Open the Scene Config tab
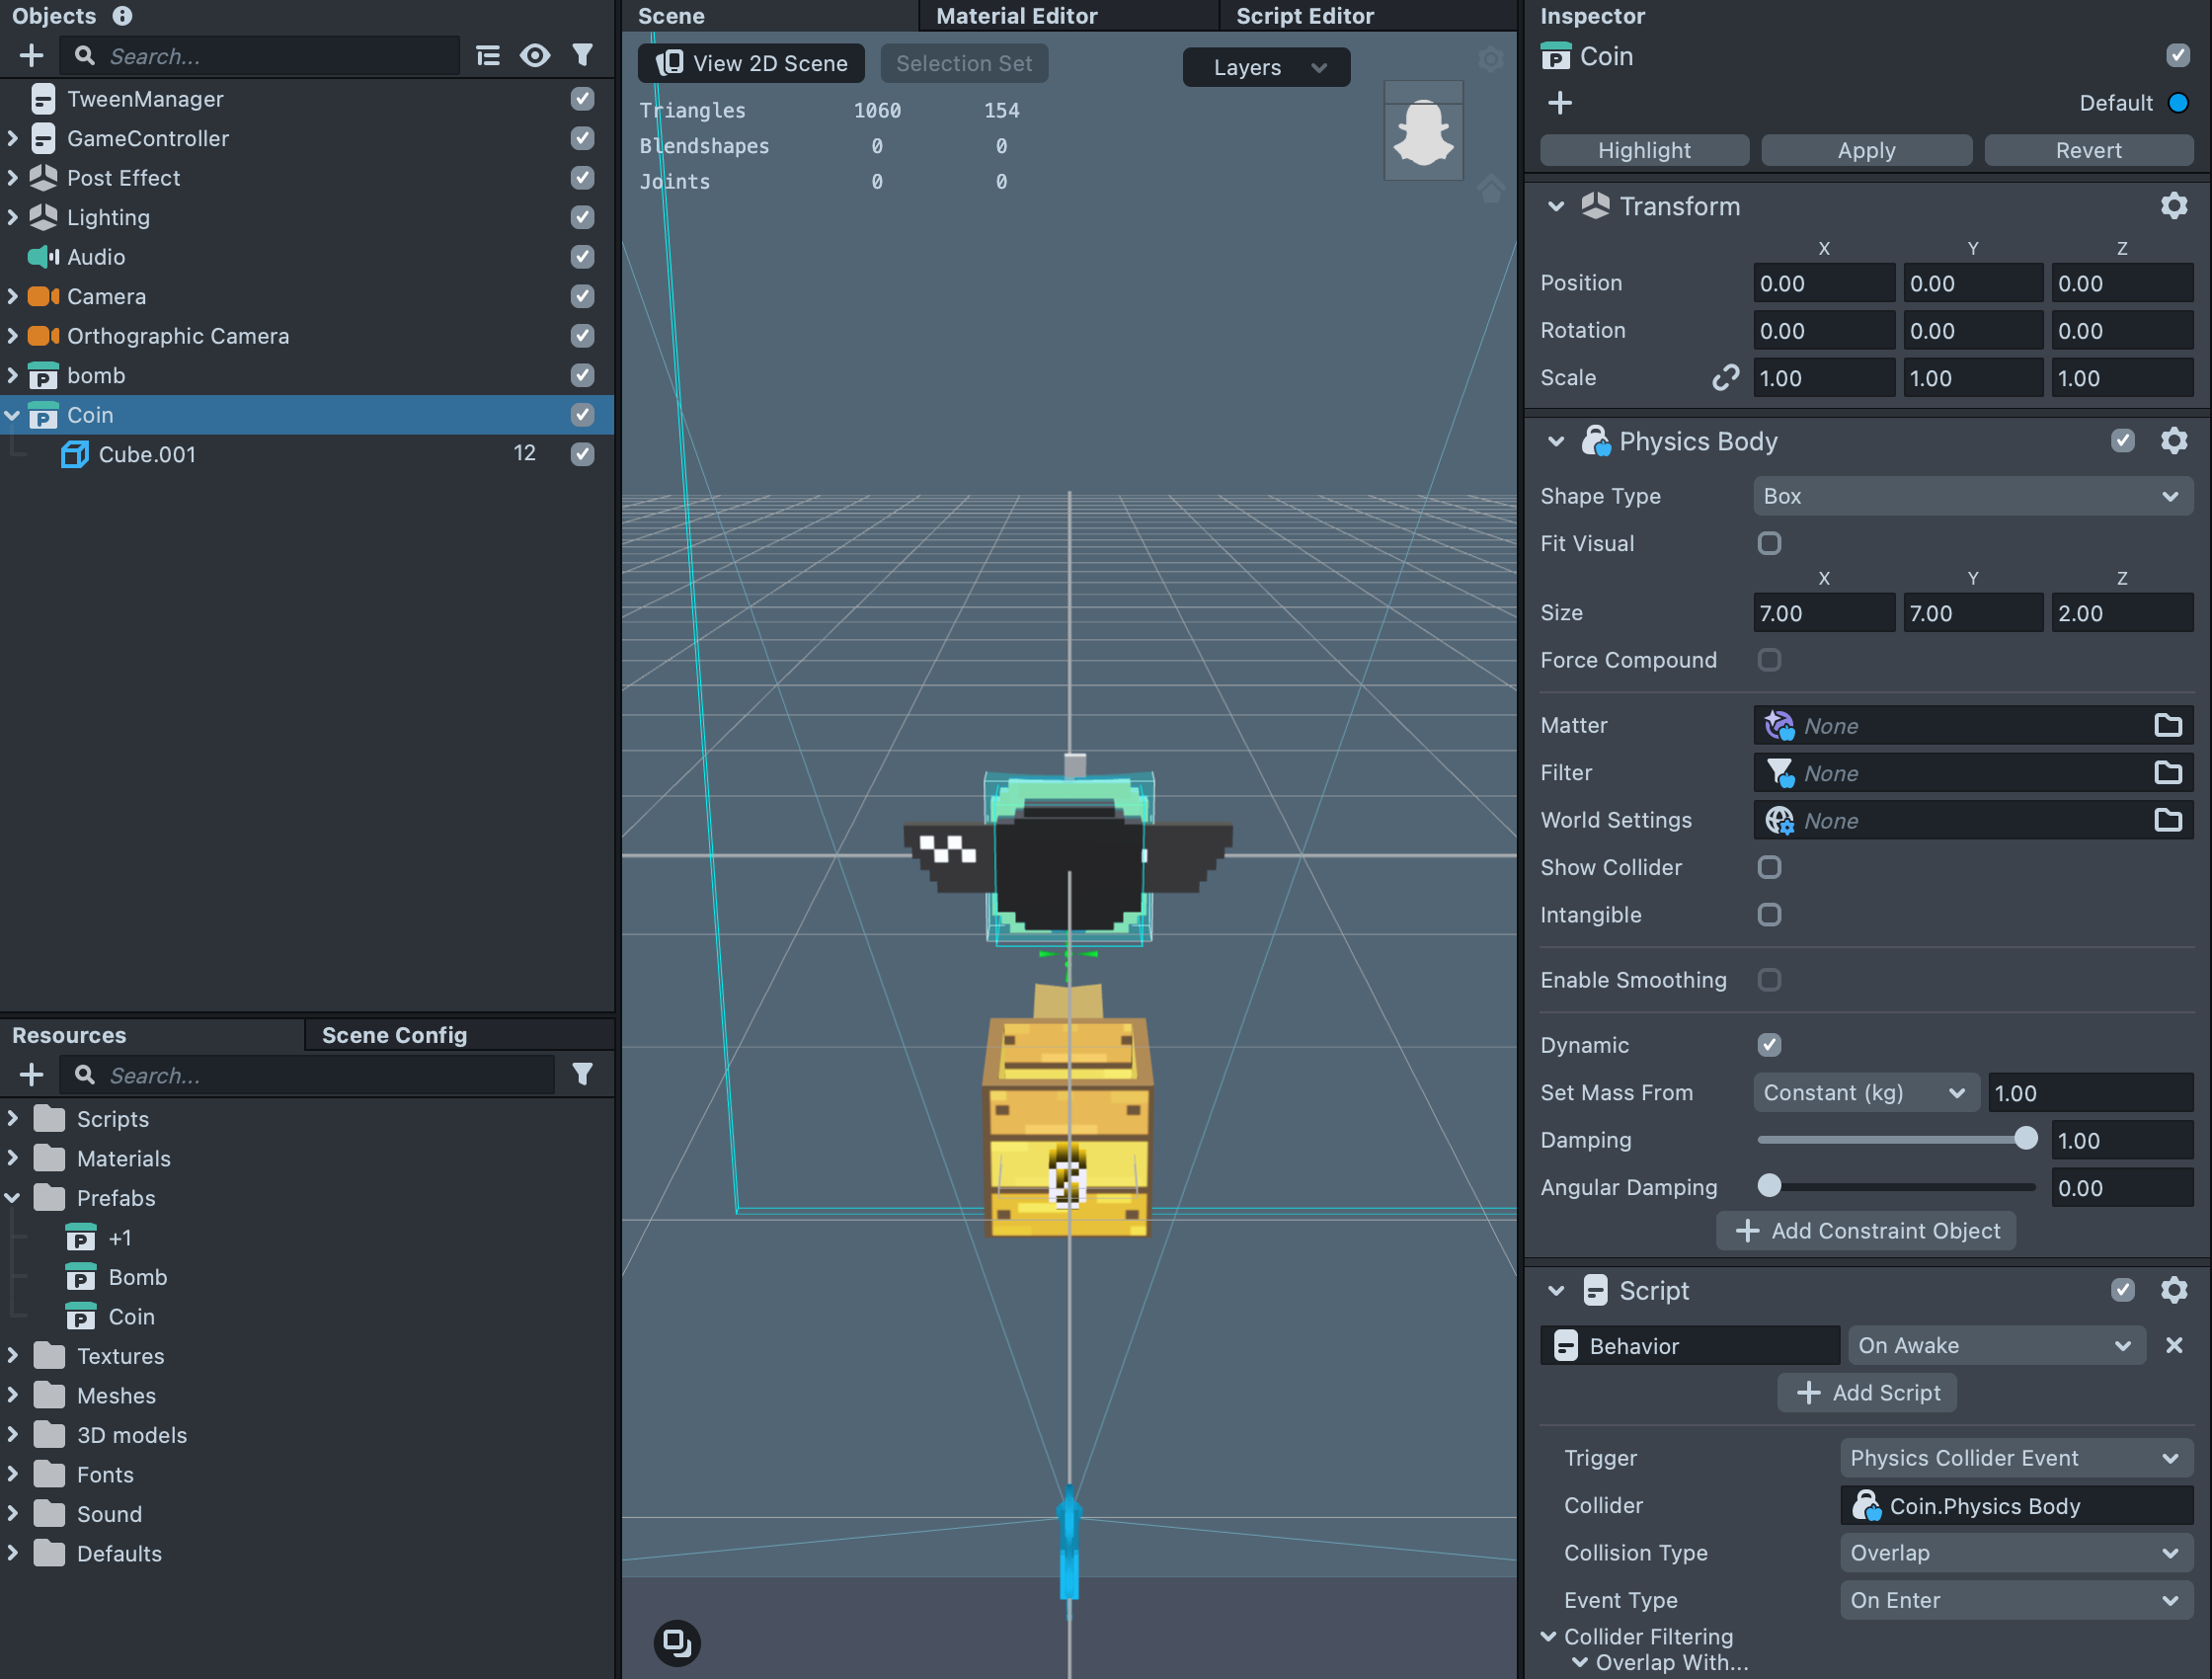 [394, 1035]
